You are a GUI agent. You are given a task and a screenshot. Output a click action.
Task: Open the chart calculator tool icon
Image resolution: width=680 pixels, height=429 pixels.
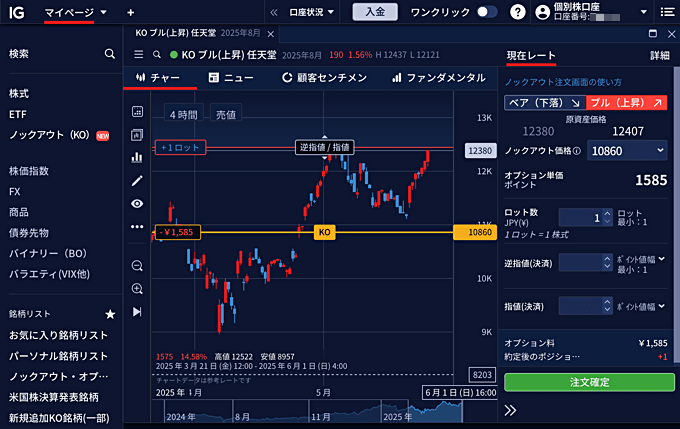[137, 111]
